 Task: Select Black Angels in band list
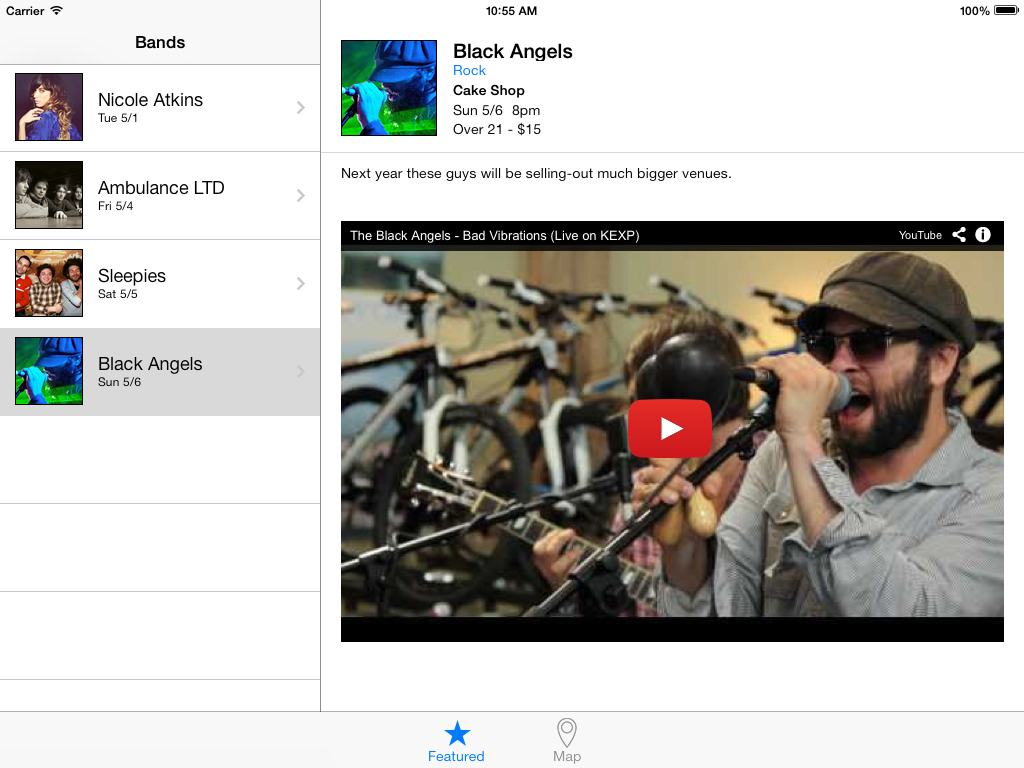[150, 364]
